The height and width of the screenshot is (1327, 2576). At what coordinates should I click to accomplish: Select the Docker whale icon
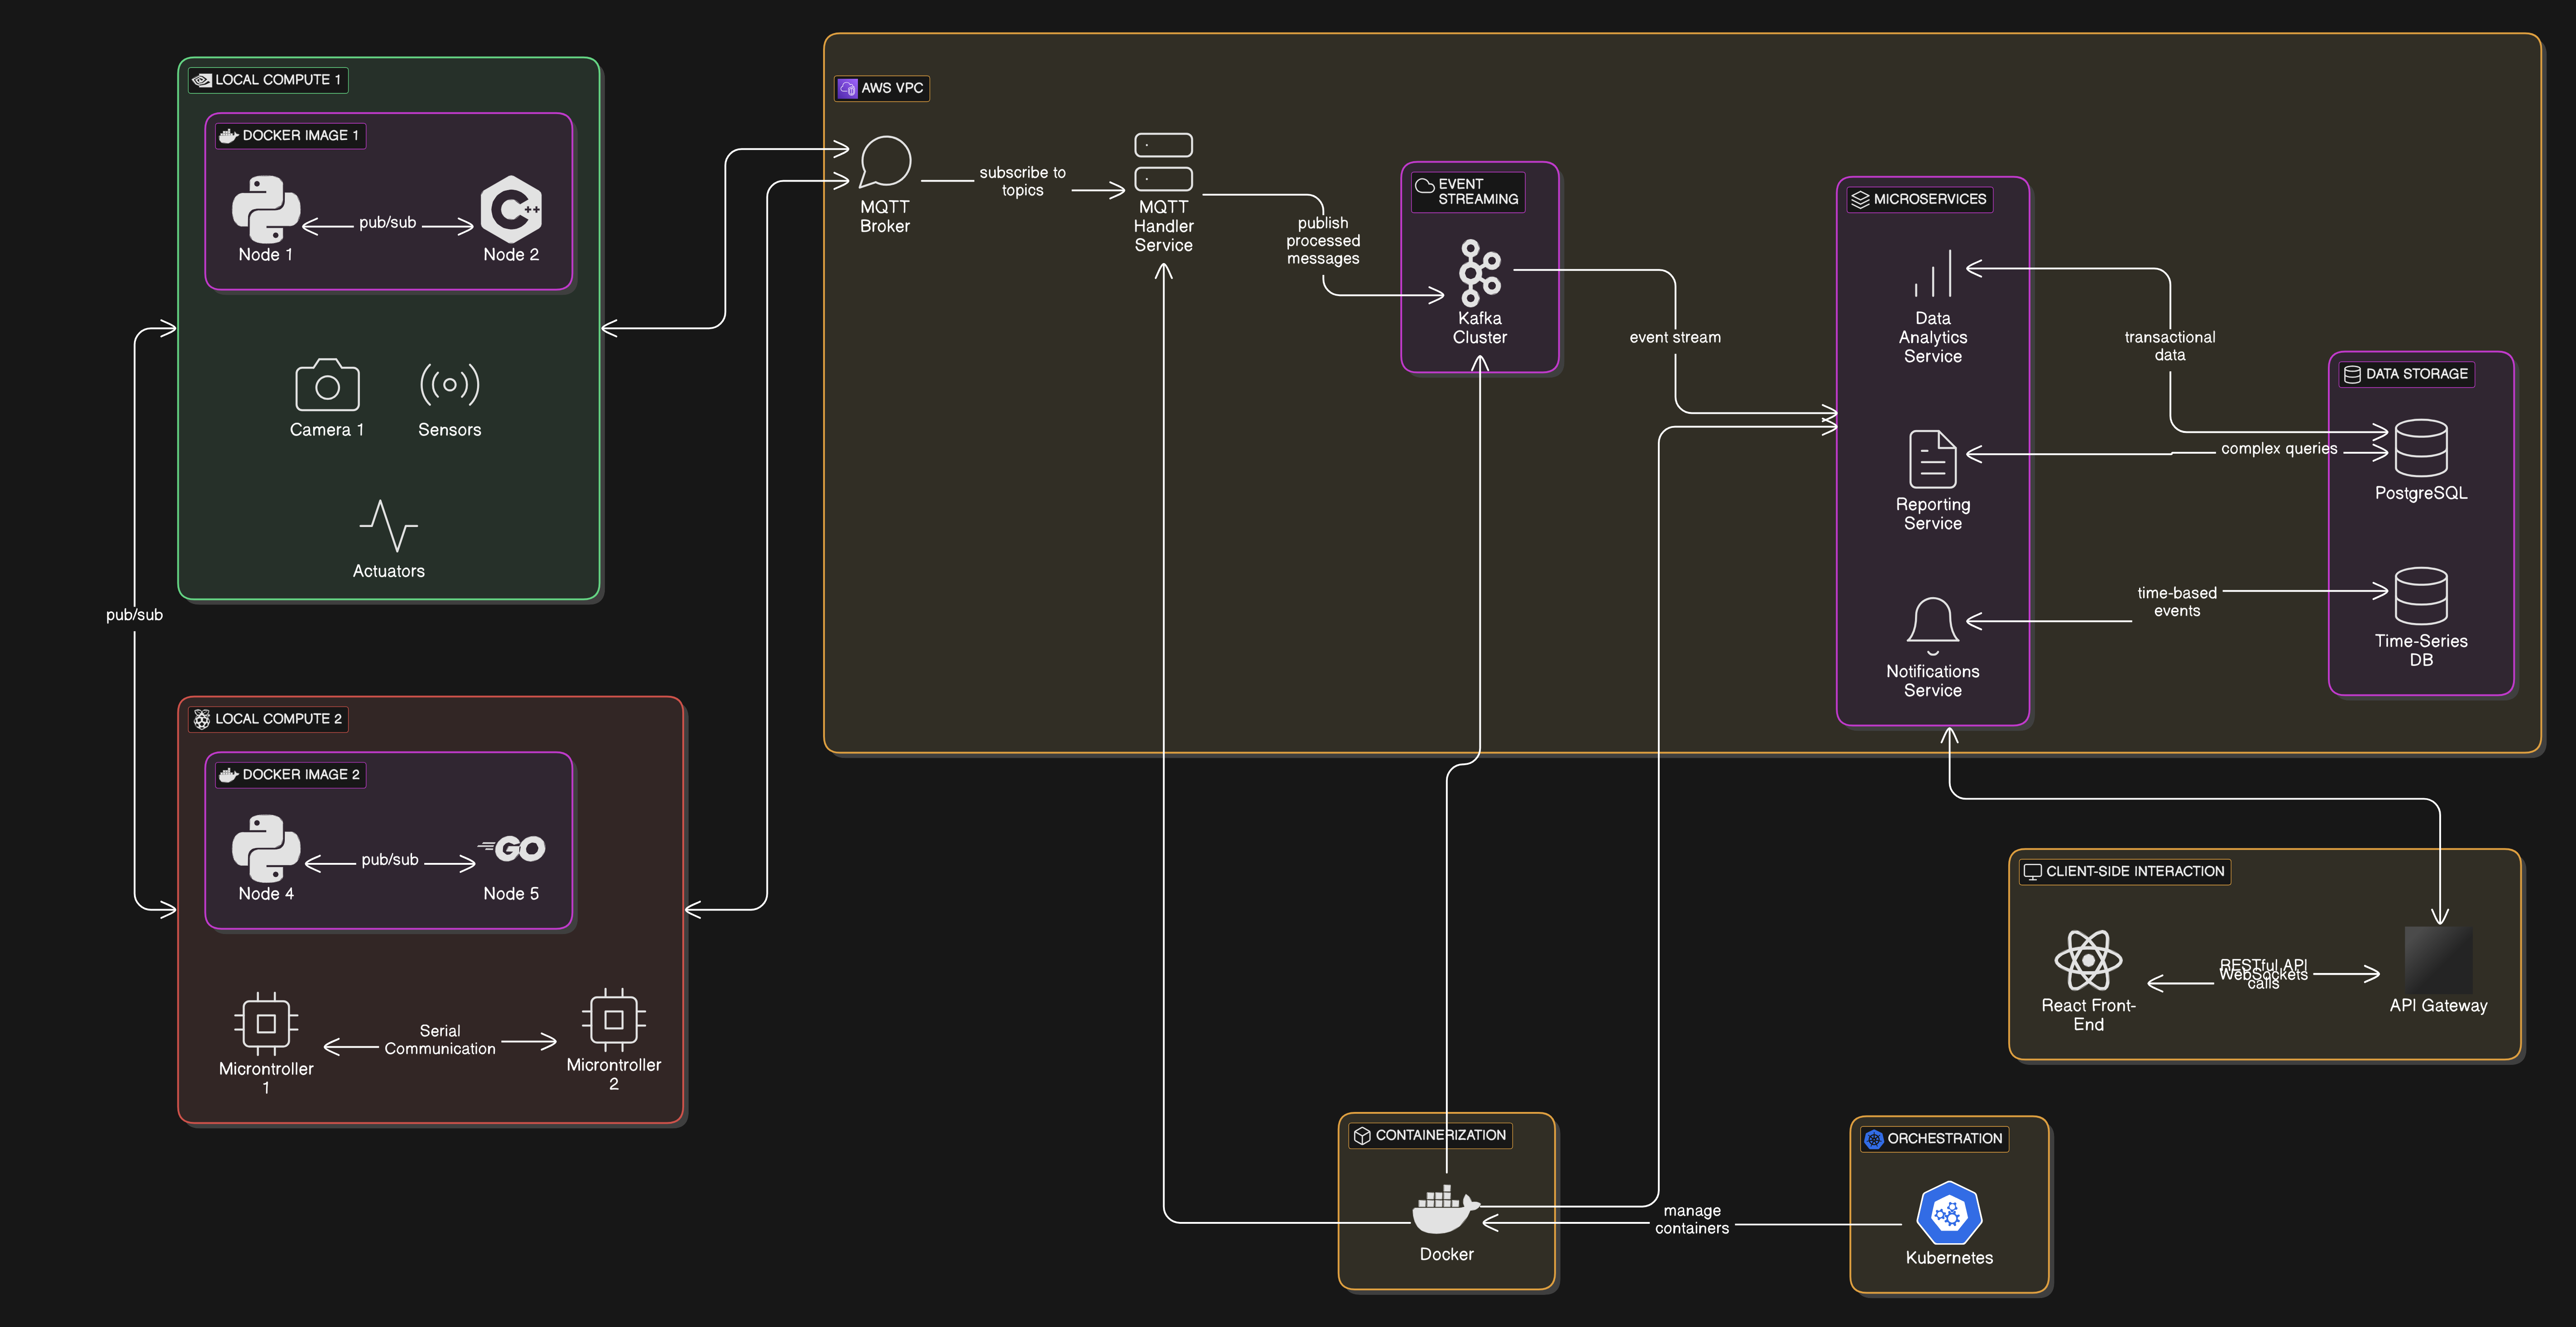click(x=1445, y=1210)
